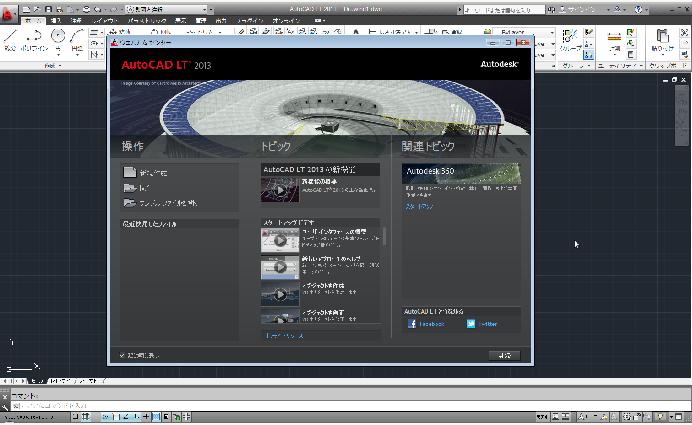Click the New drawing icon in quick access toolbar
Screen dimensions: 692x425
coord(27,9)
